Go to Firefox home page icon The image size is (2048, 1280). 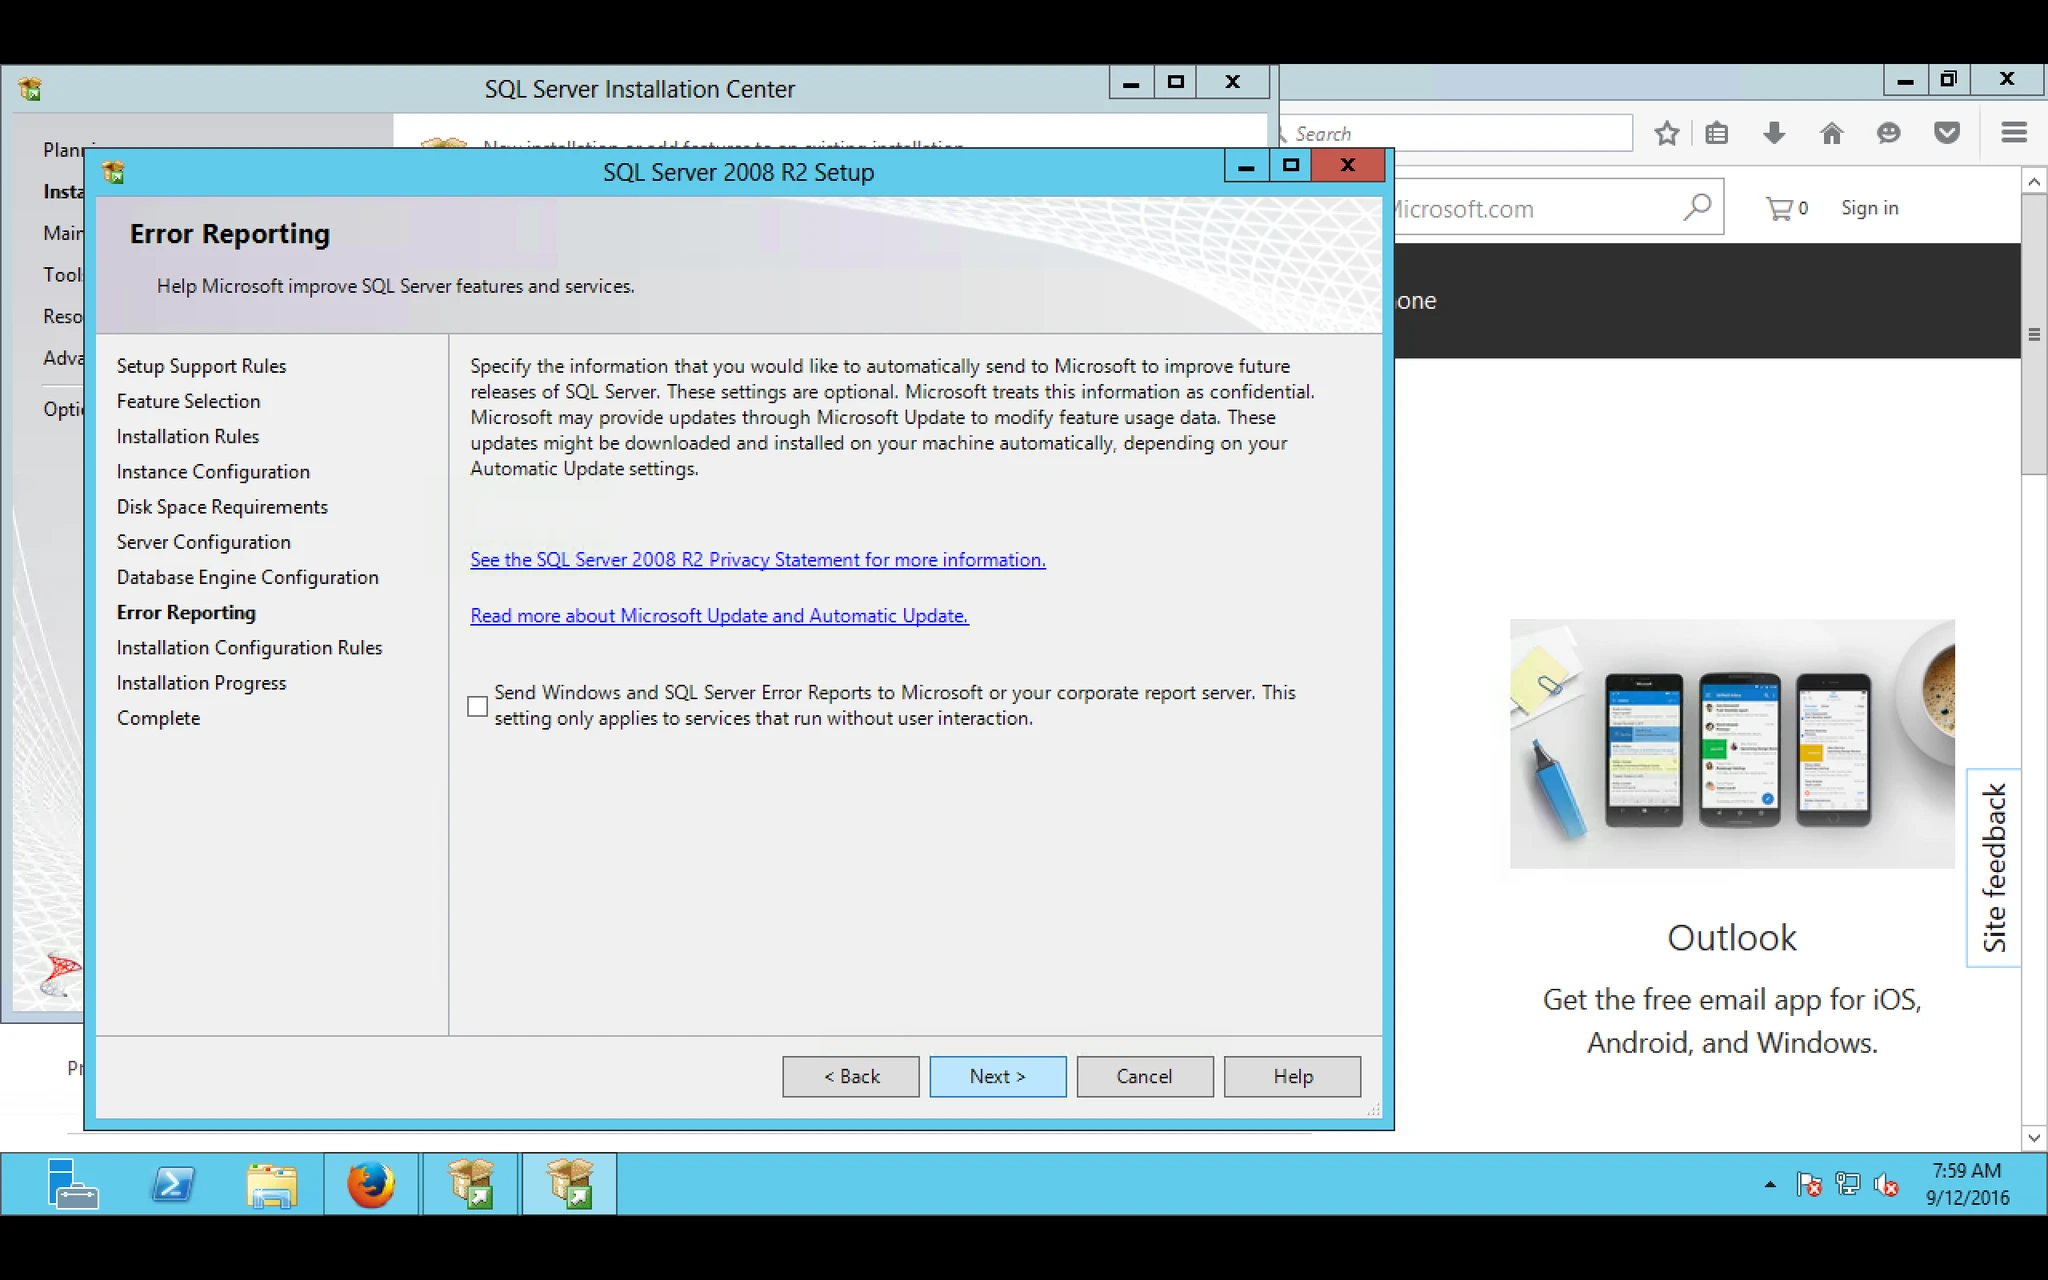point(1831,133)
